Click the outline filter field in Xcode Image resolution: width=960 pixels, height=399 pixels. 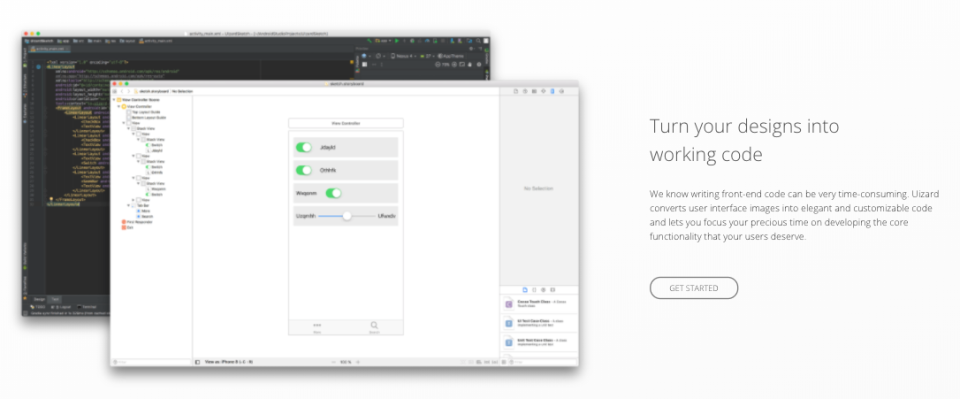151,362
